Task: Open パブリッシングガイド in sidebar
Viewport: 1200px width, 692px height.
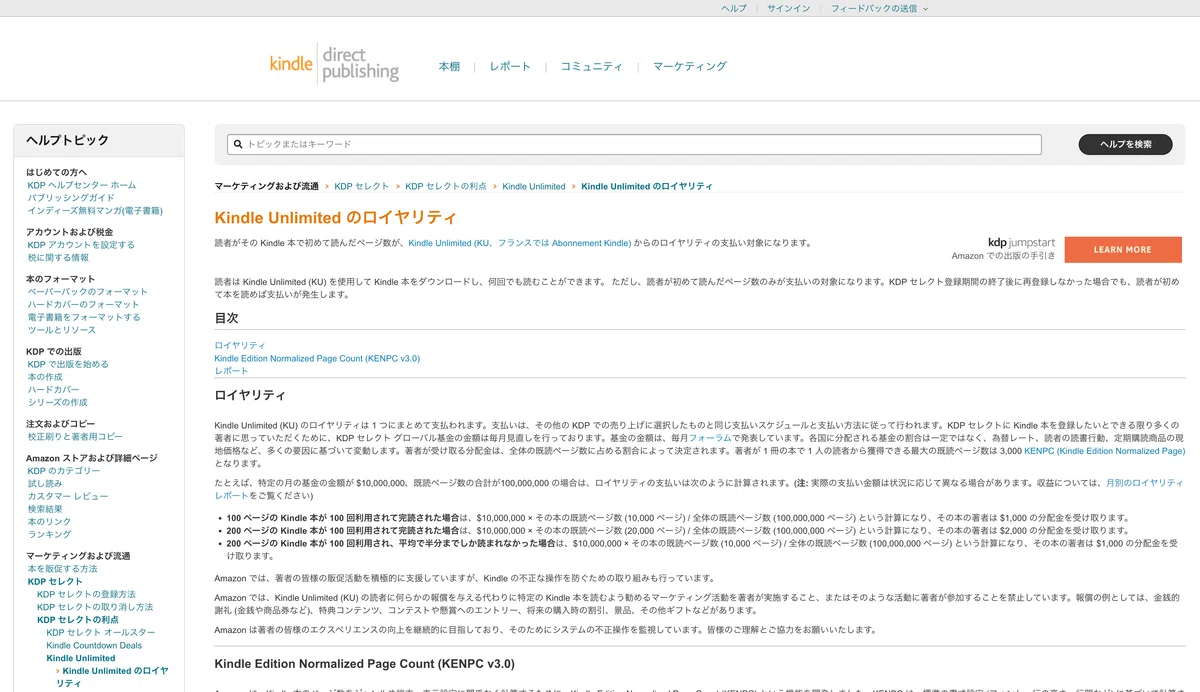Action: (71, 198)
